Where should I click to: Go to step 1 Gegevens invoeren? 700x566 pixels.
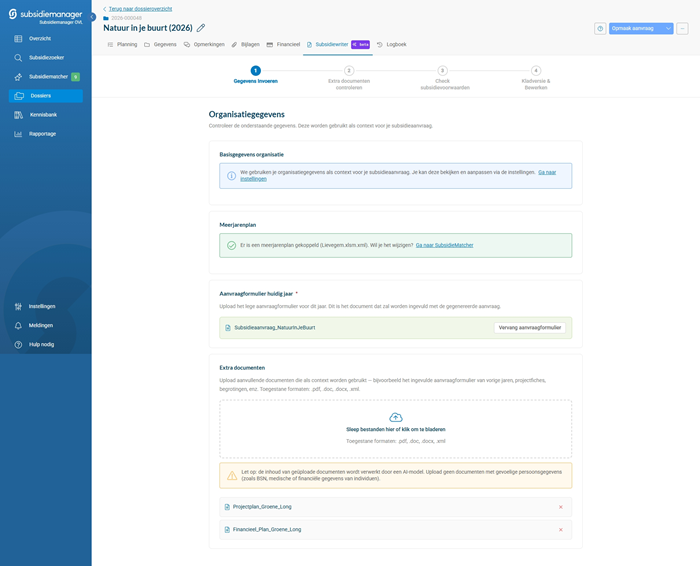(255, 75)
